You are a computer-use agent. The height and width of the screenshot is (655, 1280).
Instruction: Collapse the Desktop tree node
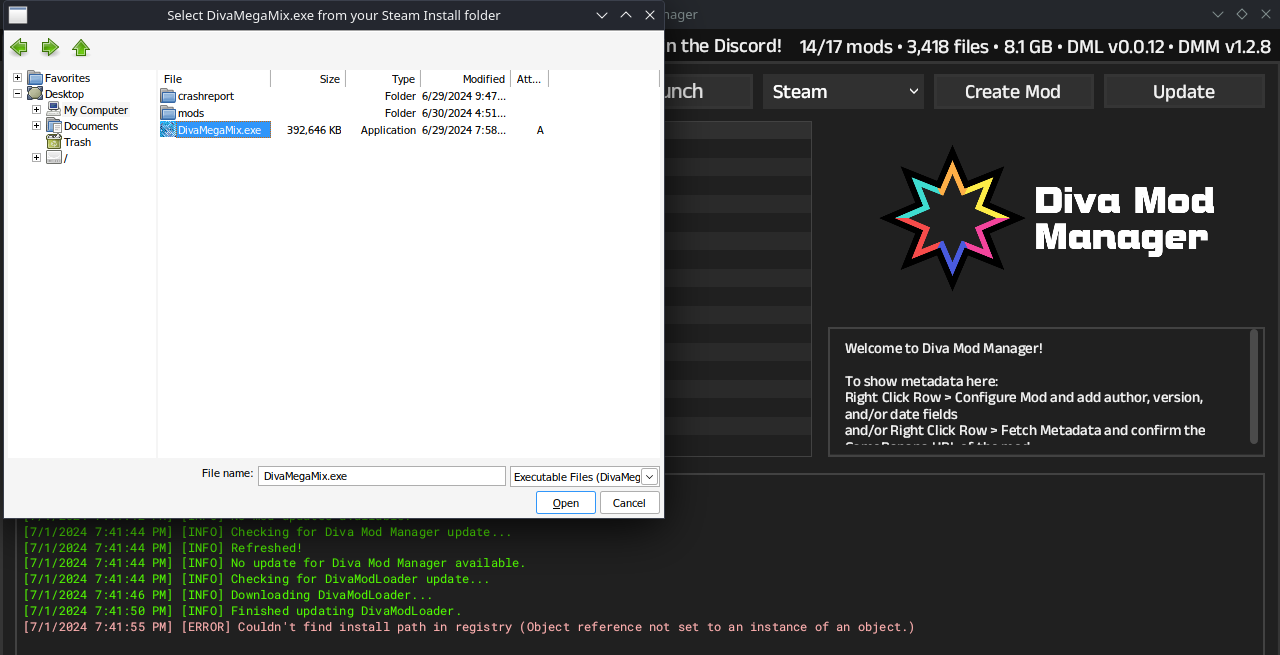point(17,94)
